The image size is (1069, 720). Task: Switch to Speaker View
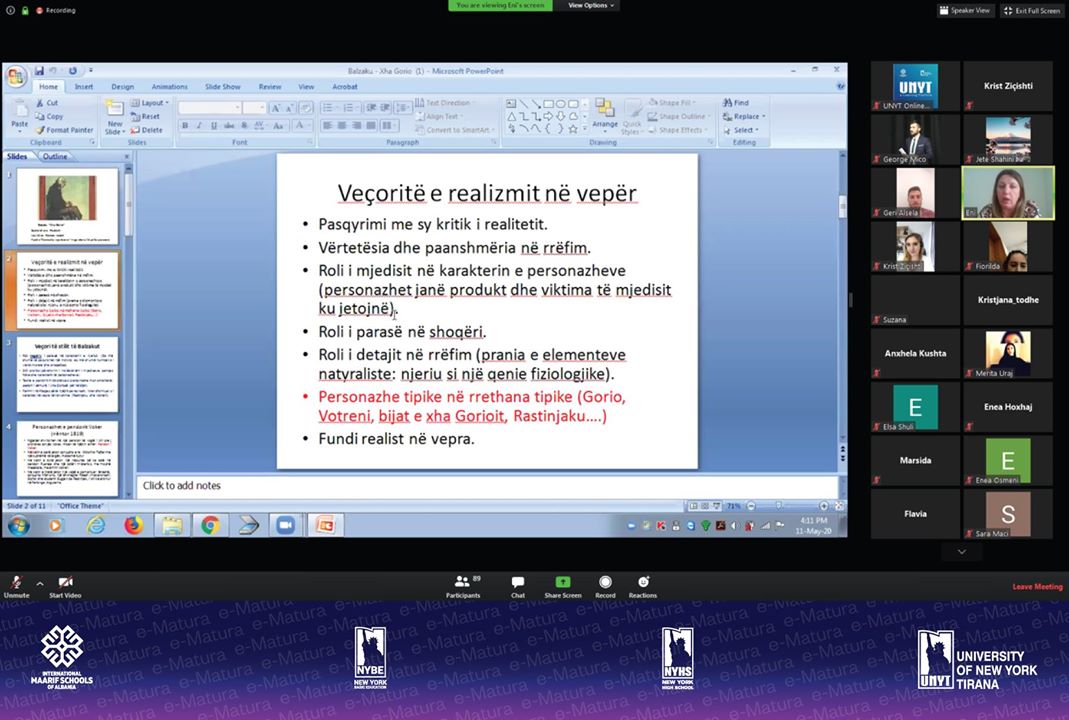point(964,10)
